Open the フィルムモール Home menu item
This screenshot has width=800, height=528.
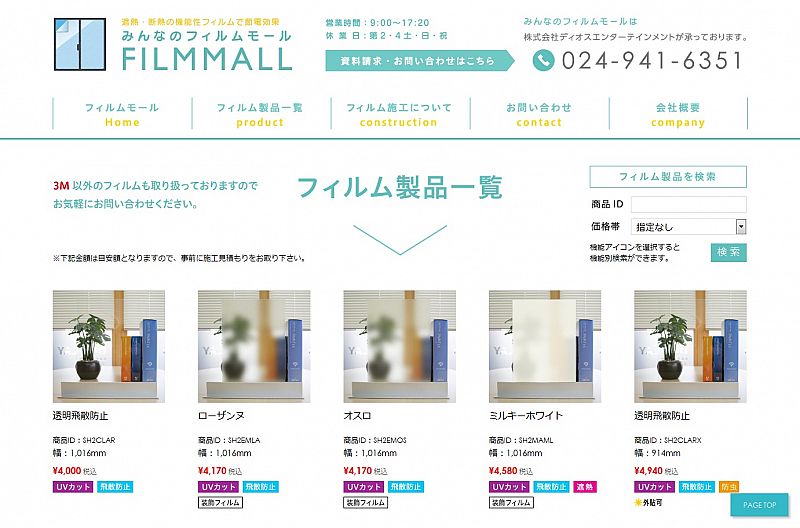[122, 114]
